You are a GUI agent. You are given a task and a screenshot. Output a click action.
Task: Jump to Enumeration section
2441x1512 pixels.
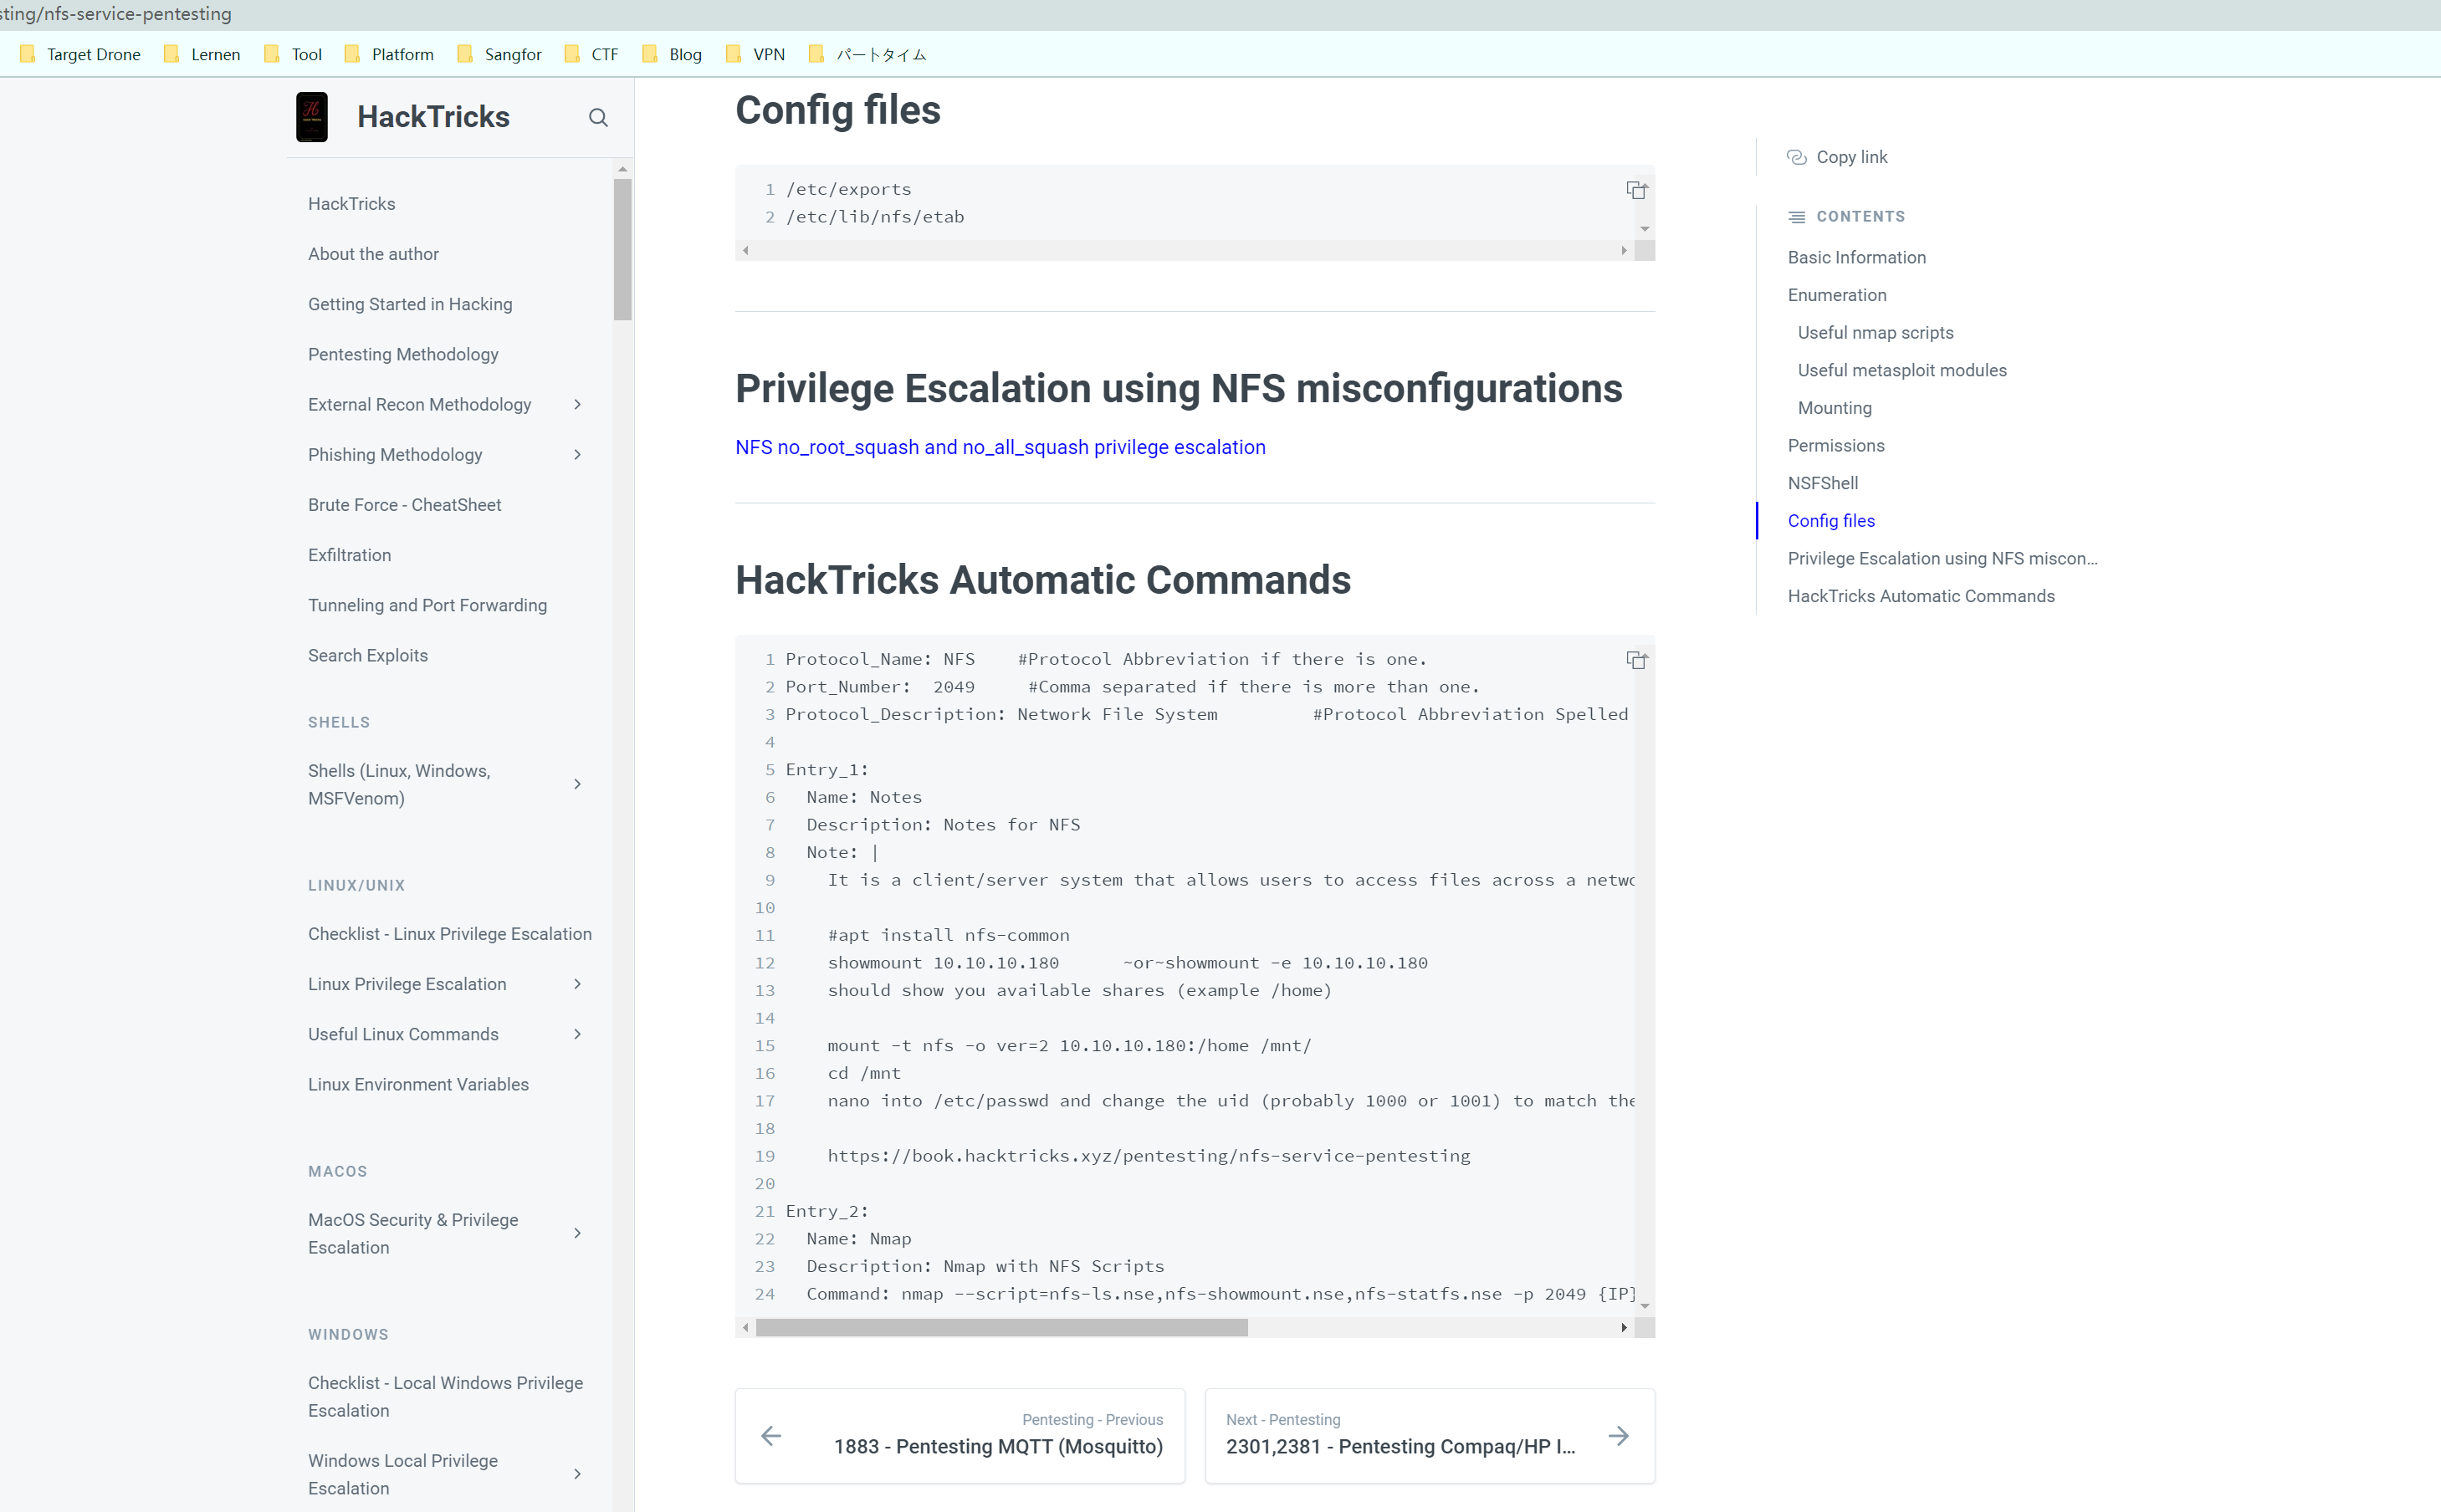(x=1837, y=295)
